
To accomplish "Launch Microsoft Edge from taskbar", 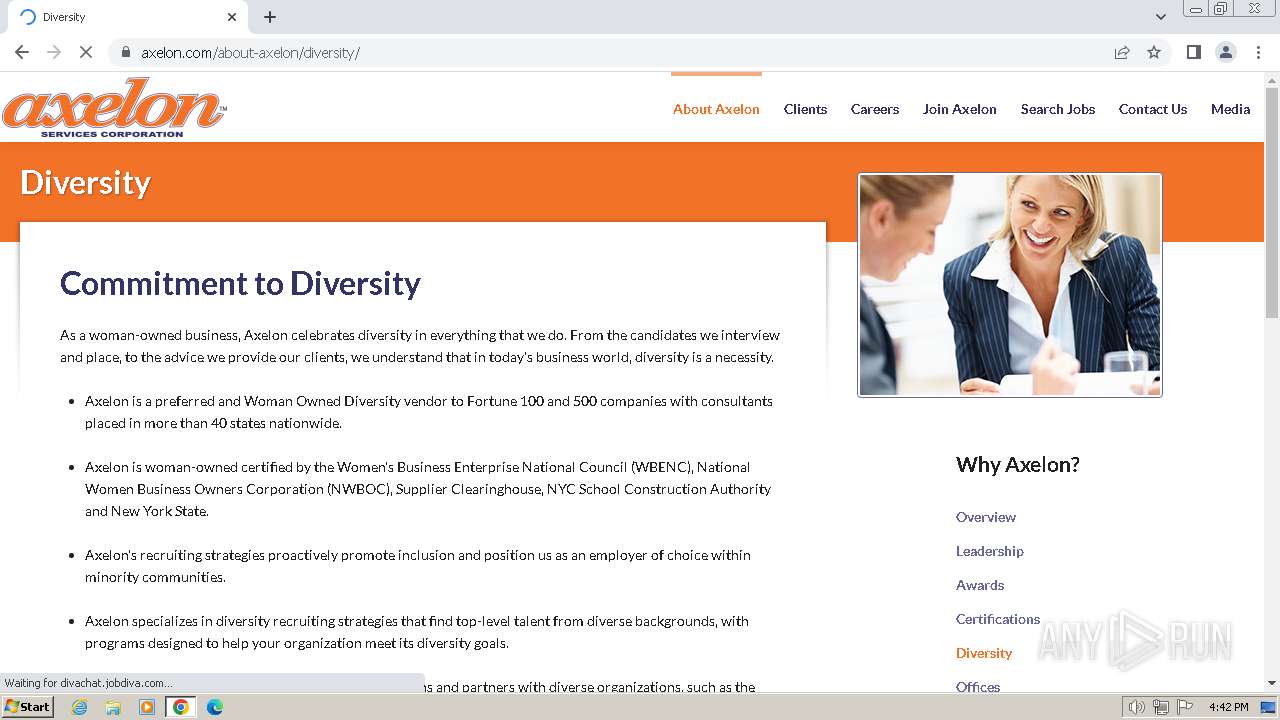I will pos(215,707).
